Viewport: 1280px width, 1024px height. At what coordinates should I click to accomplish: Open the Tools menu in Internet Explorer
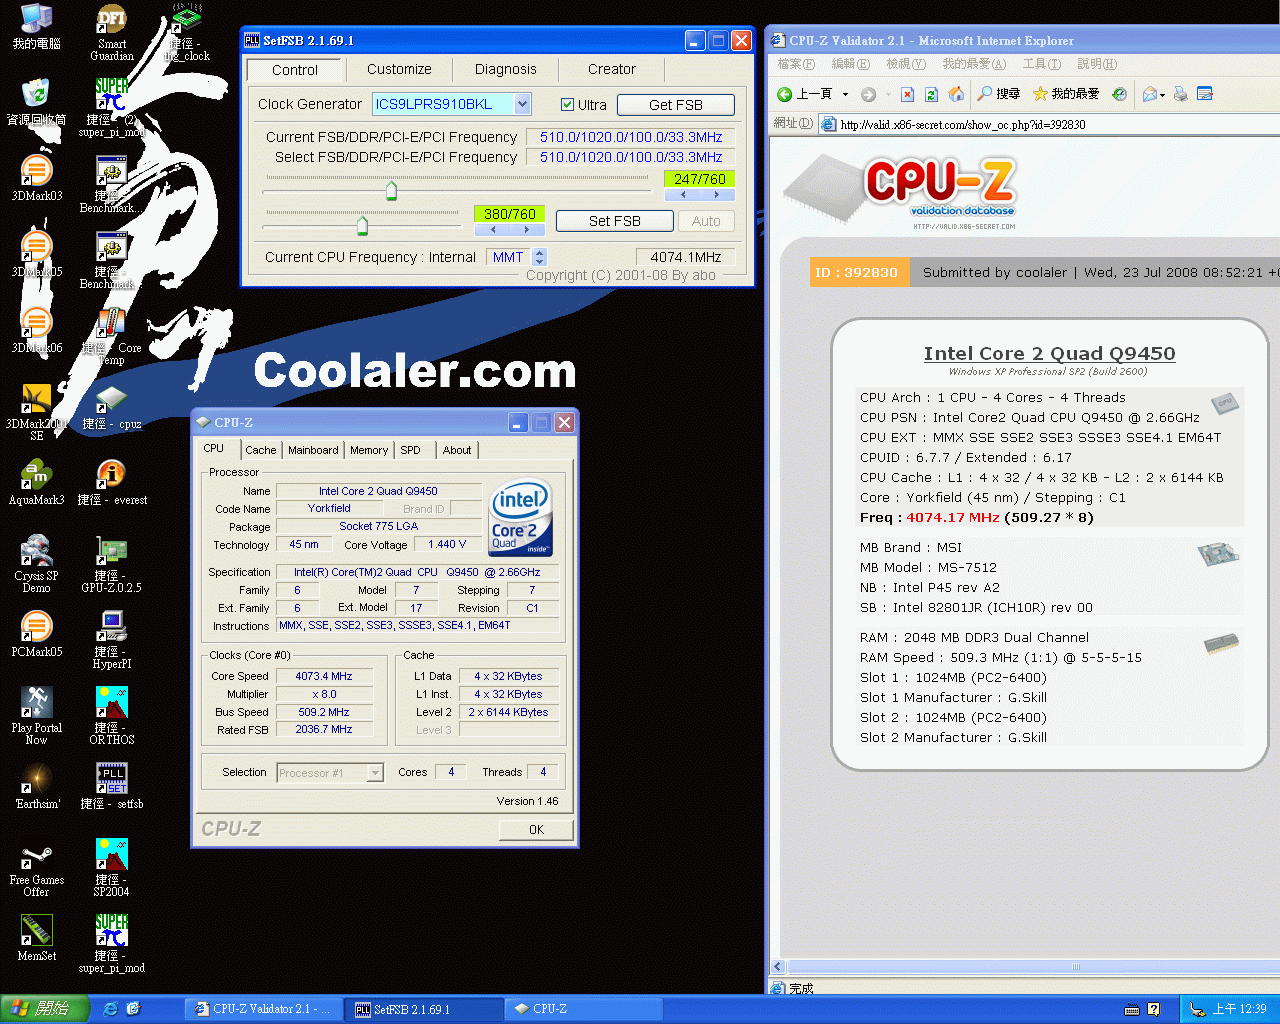click(1041, 64)
